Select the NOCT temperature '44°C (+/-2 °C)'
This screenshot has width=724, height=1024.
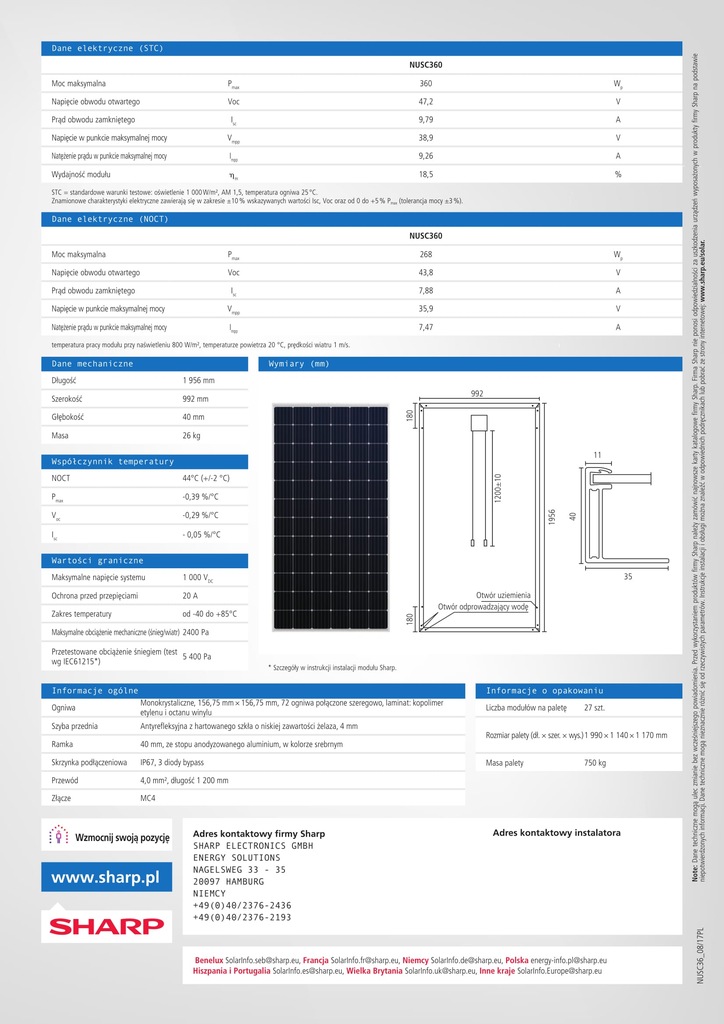pos(206,479)
